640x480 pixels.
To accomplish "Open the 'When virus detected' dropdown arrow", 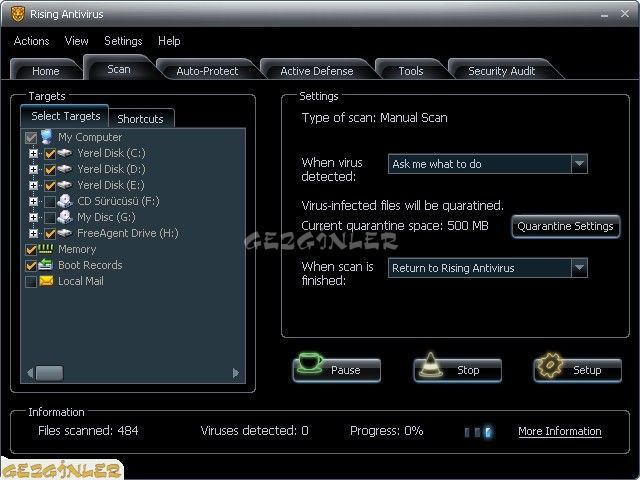I will [579, 164].
